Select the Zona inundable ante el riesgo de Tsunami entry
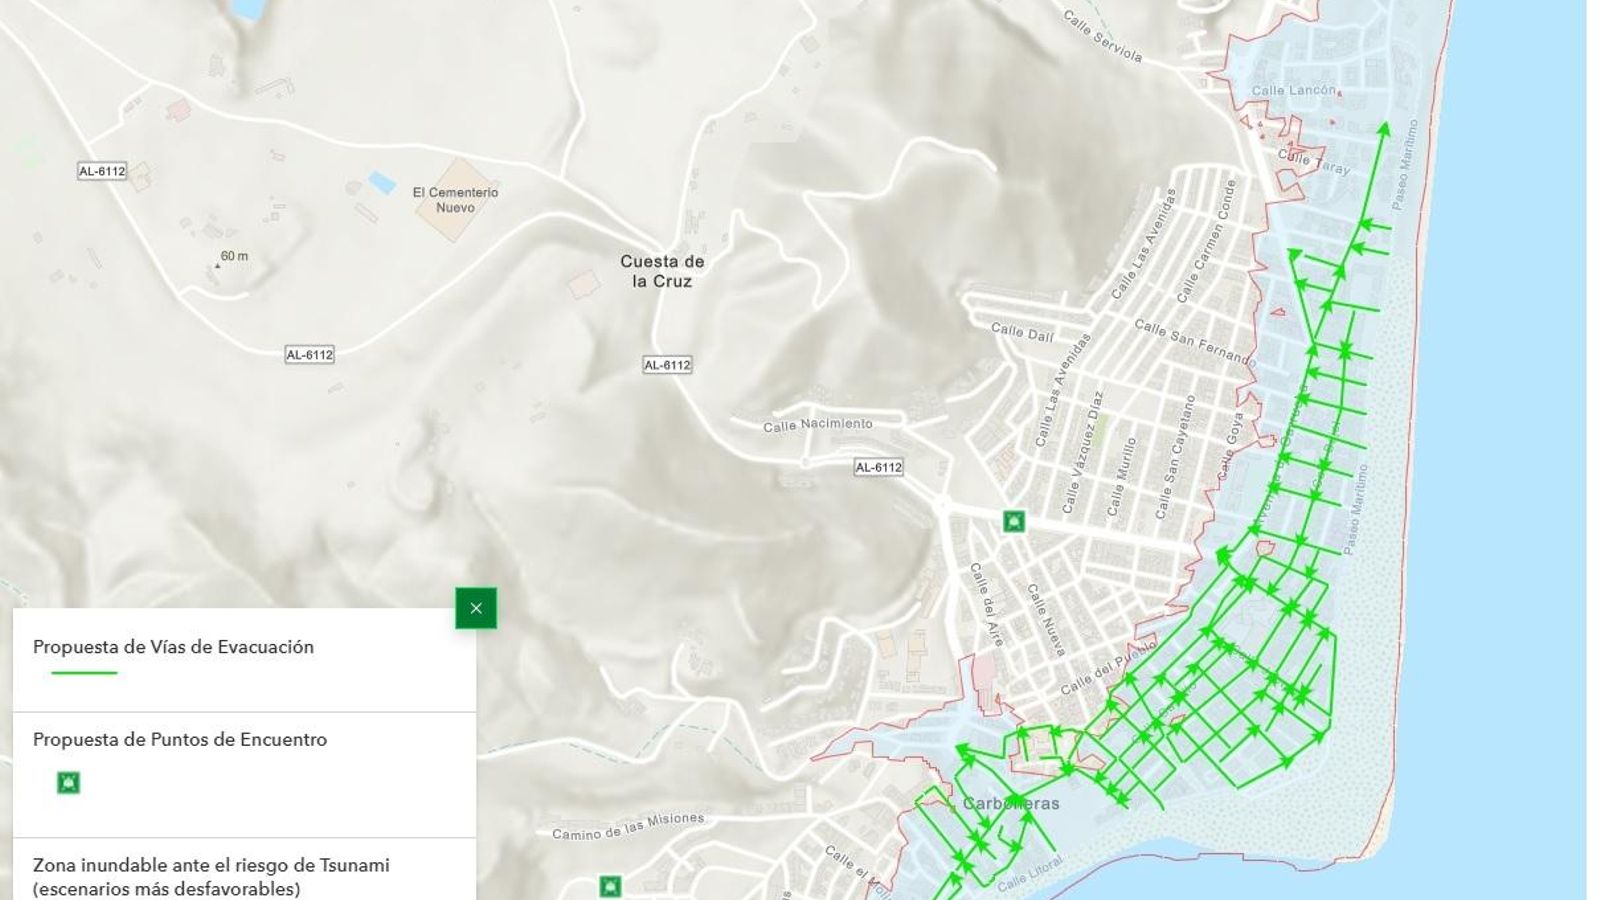 tap(211, 876)
